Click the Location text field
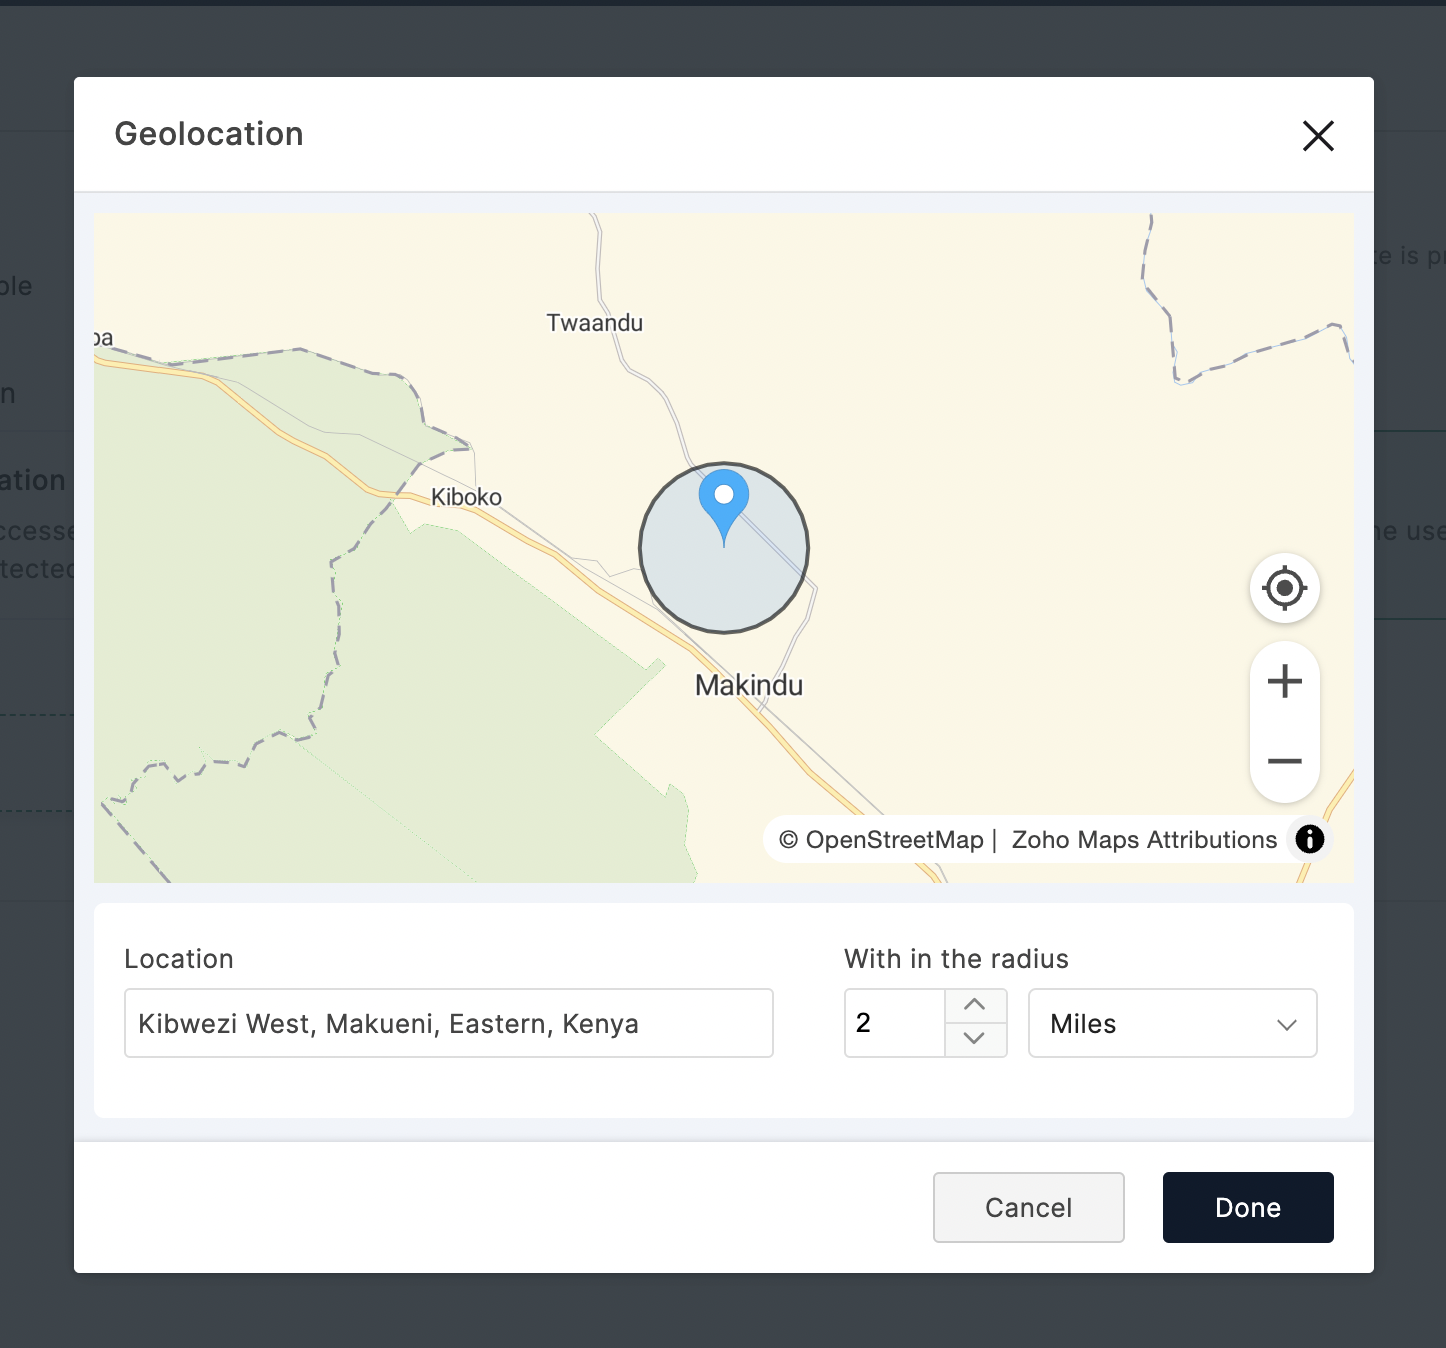The height and width of the screenshot is (1348, 1446). click(x=449, y=1023)
